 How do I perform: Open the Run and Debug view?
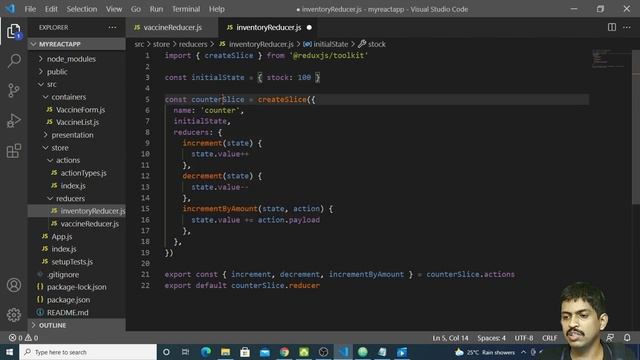point(14,120)
